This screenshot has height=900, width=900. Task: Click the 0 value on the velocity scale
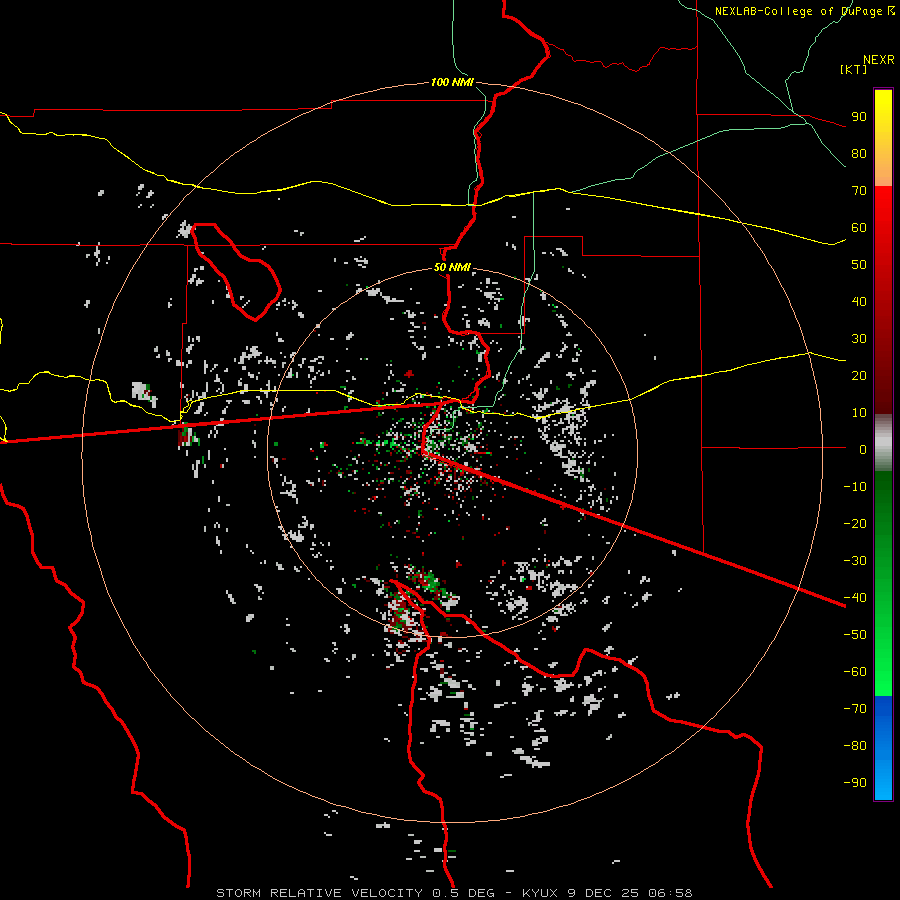(x=863, y=450)
